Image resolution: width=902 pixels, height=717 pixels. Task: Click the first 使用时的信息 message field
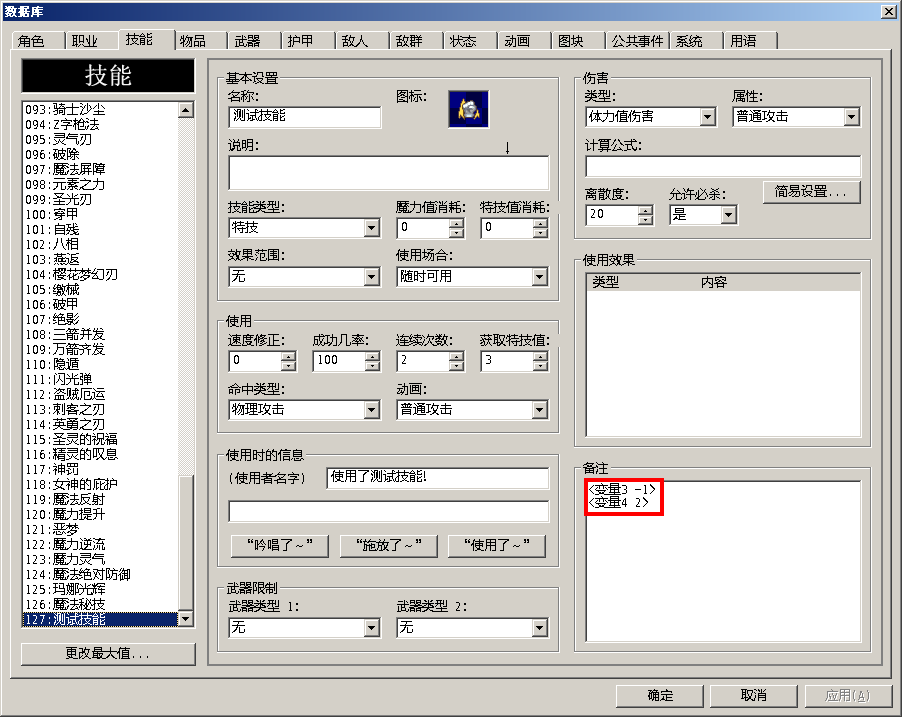pyautogui.click(x=438, y=478)
